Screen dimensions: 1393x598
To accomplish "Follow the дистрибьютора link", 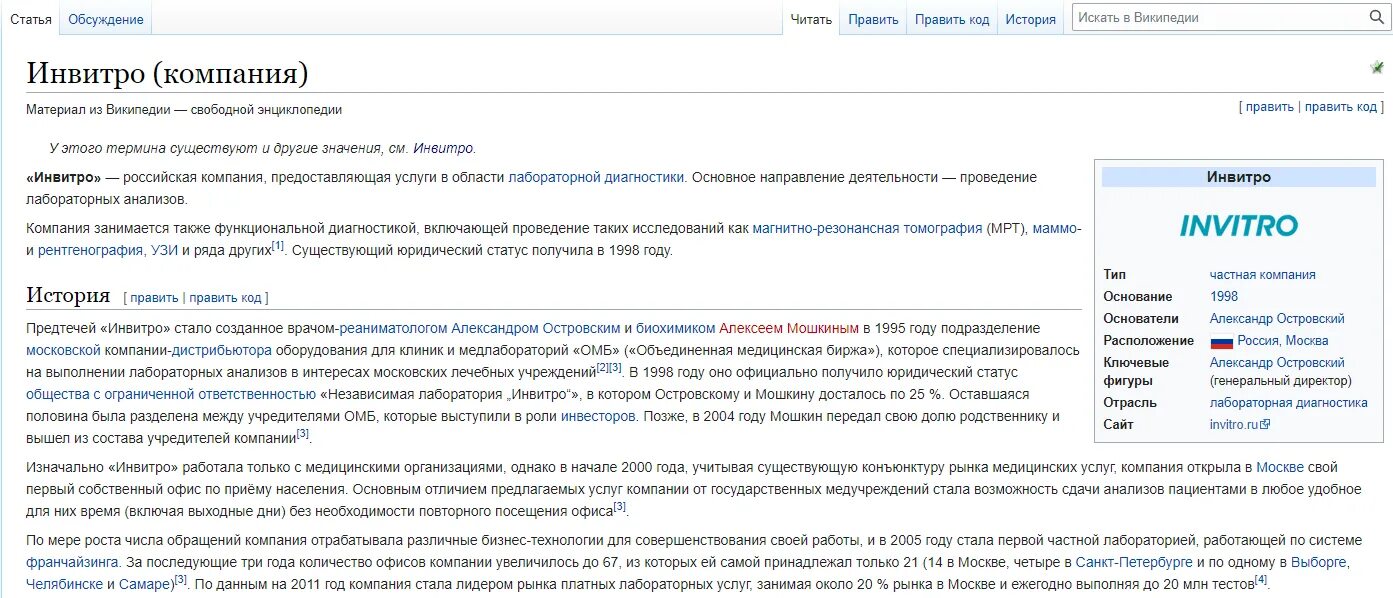I will [222, 350].
